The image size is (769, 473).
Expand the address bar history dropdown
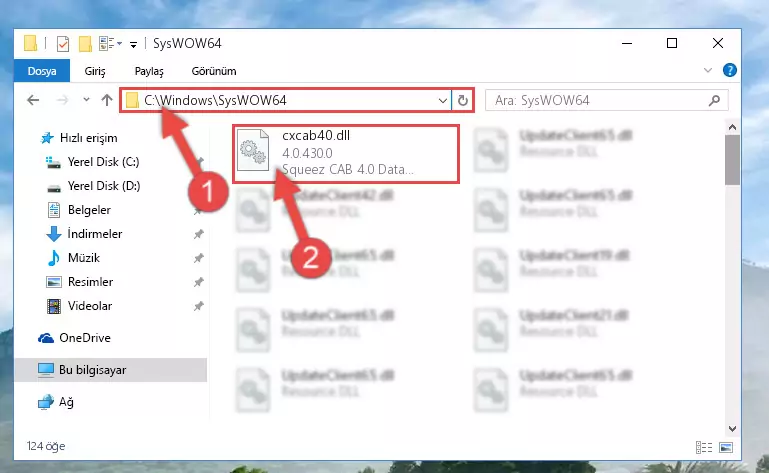(x=442, y=101)
